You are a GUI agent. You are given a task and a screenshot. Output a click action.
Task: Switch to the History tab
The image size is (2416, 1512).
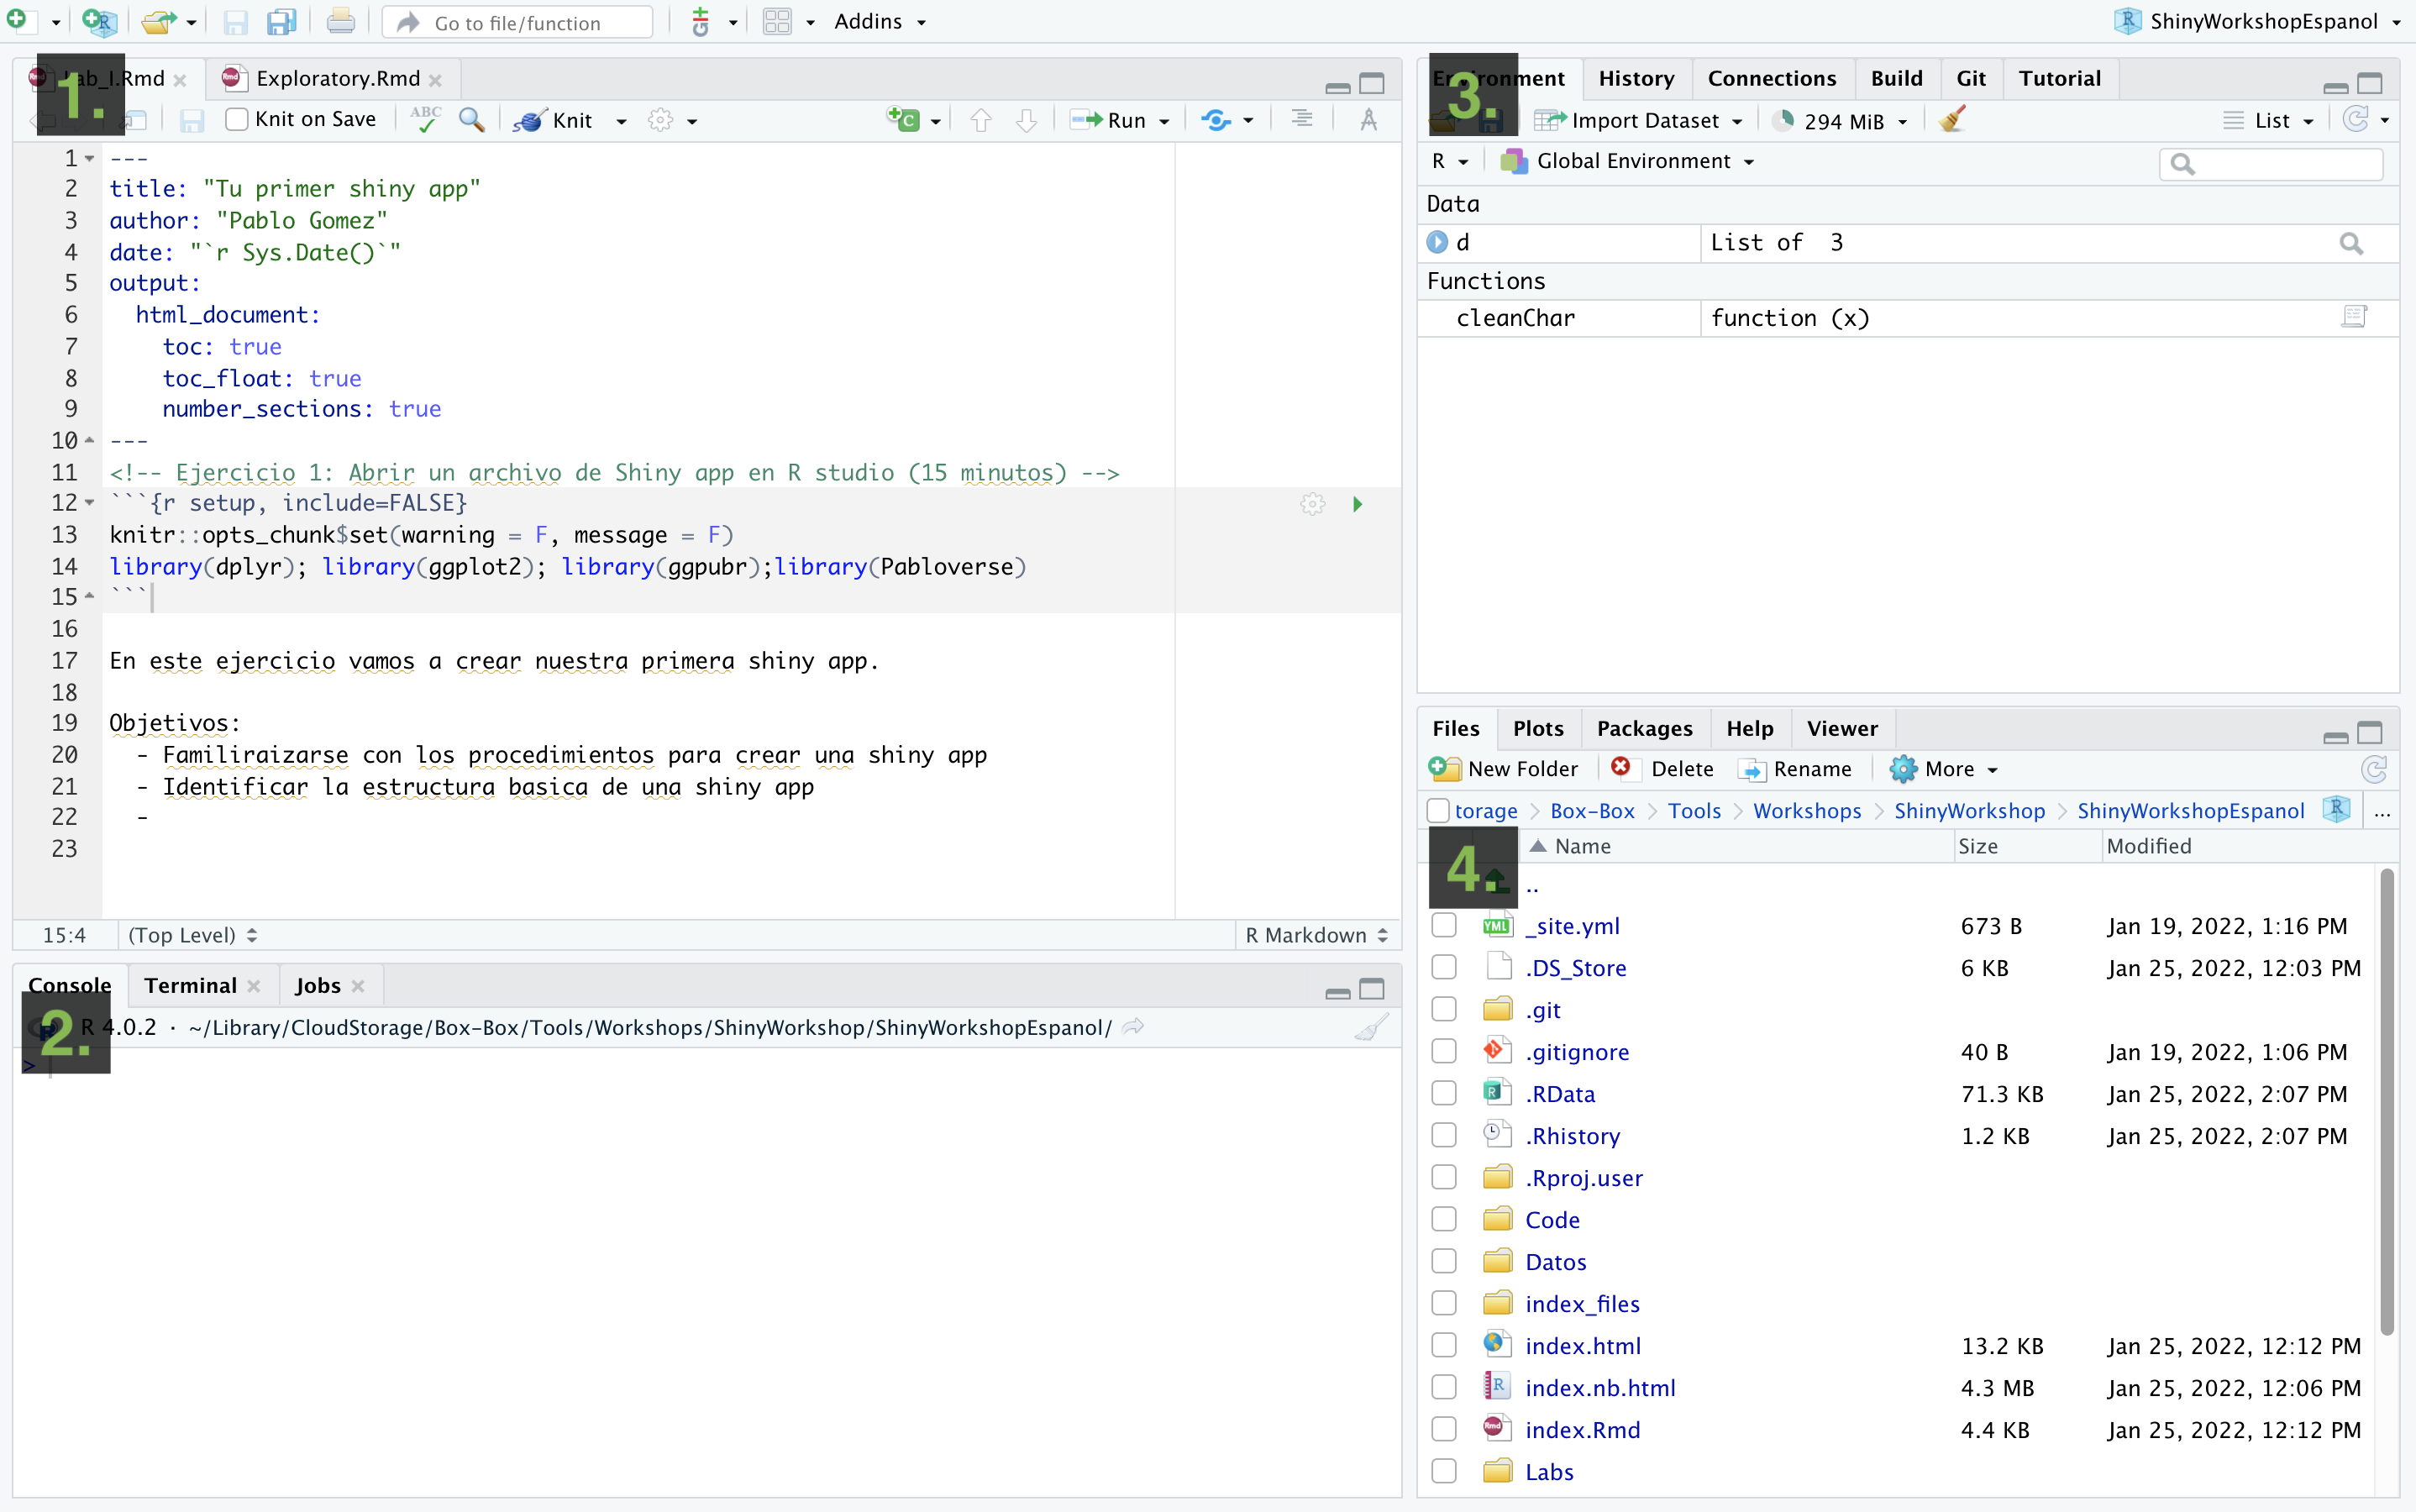point(1636,78)
